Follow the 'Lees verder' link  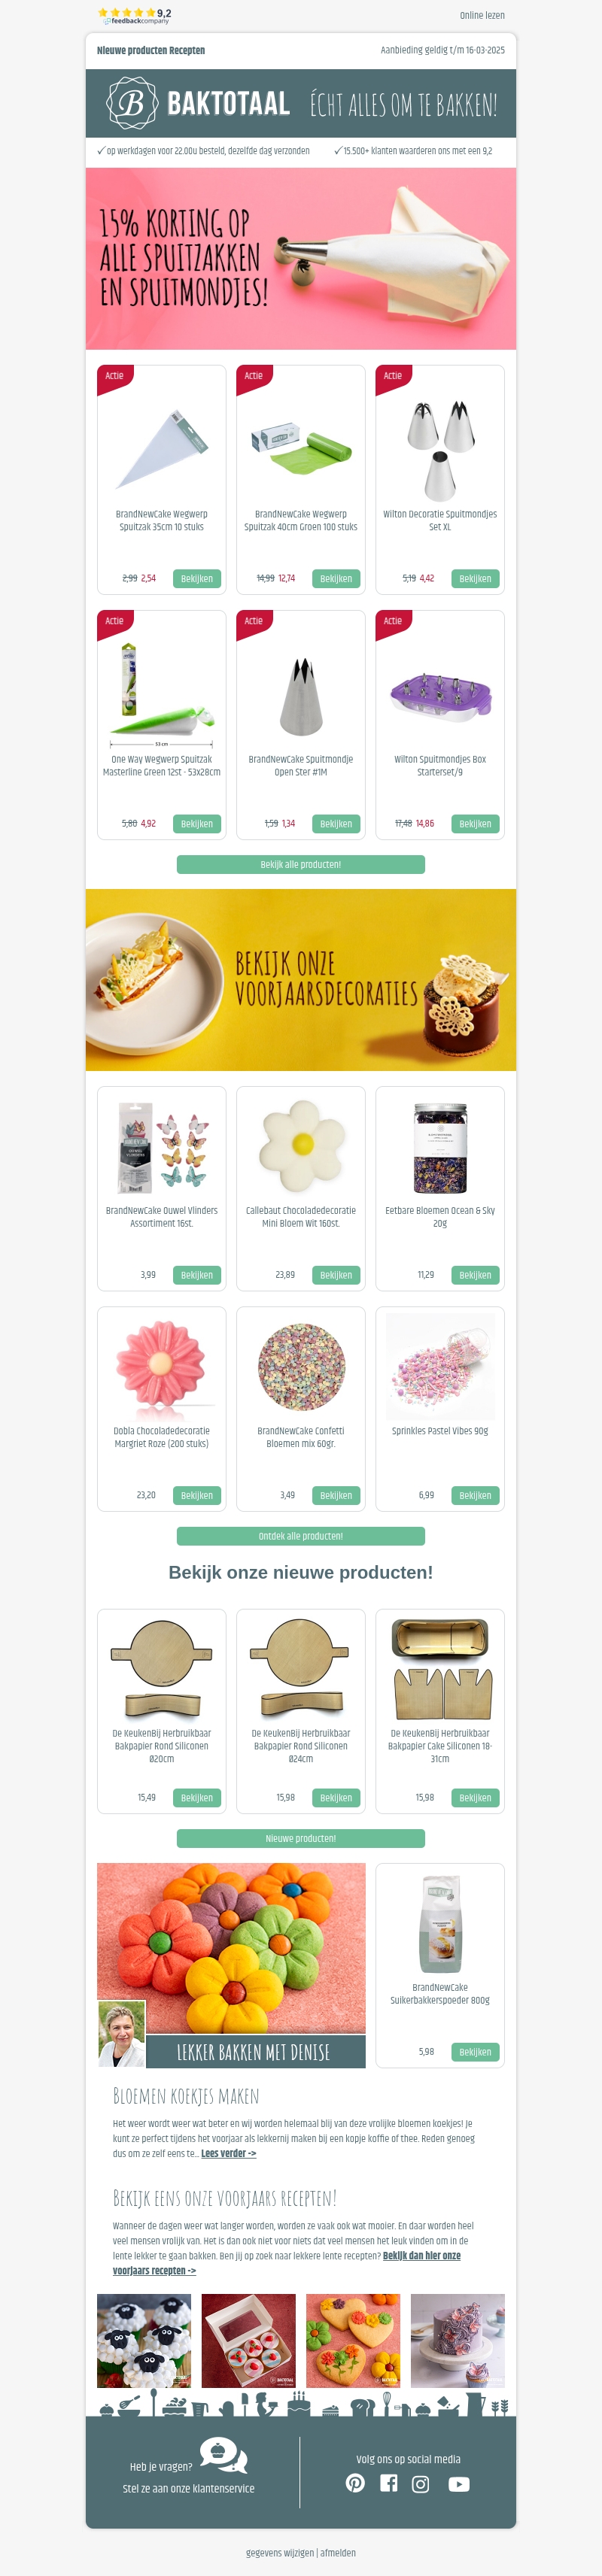[228, 2153]
